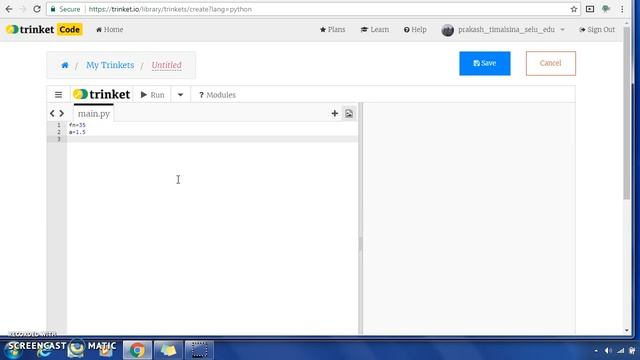
Task: Open the Modules help
Action: click(217, 95)
